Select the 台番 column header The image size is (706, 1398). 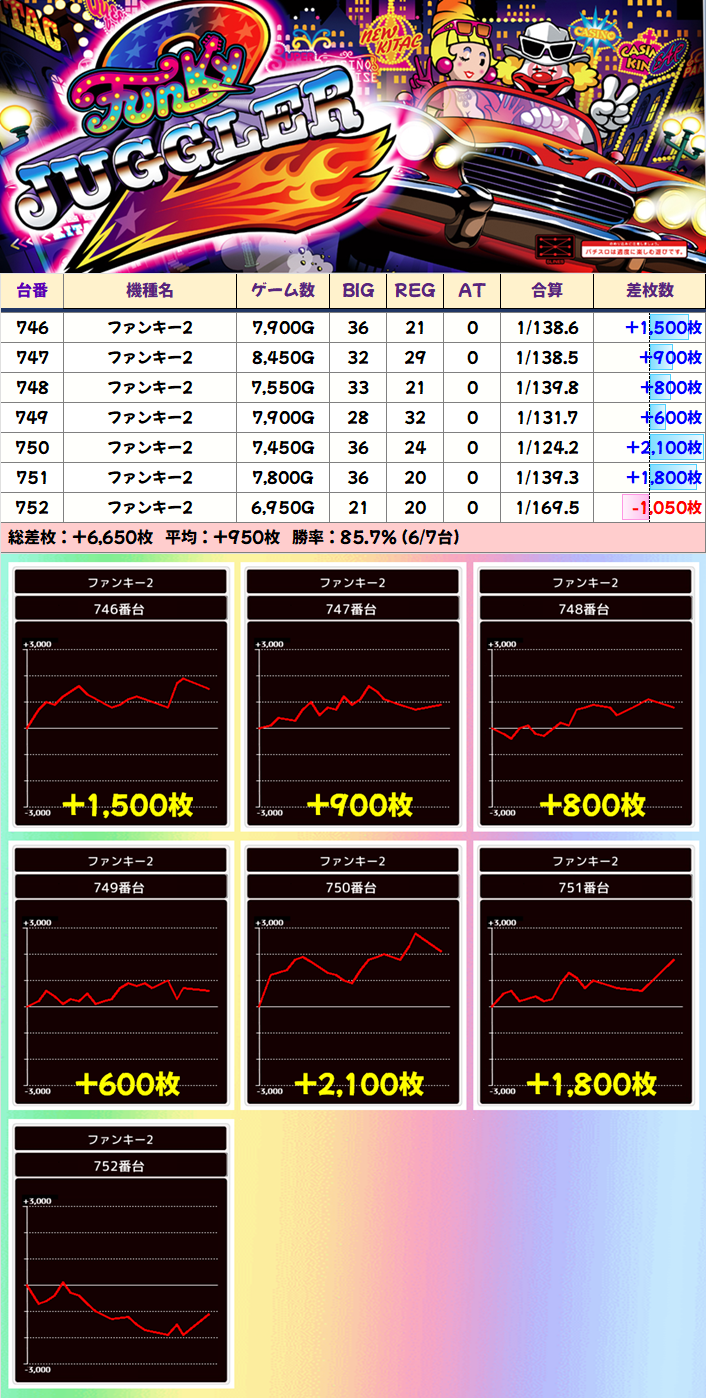(32, 291)
